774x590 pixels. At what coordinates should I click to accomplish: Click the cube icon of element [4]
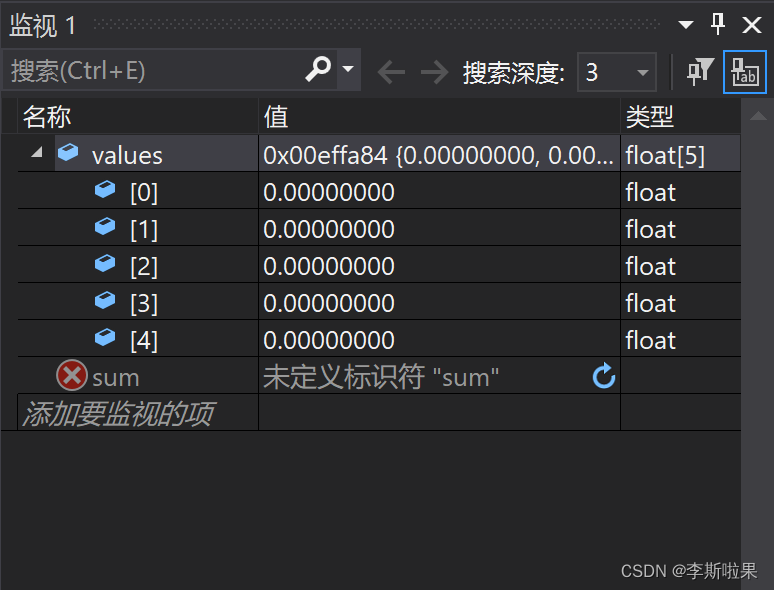[105, 337]
